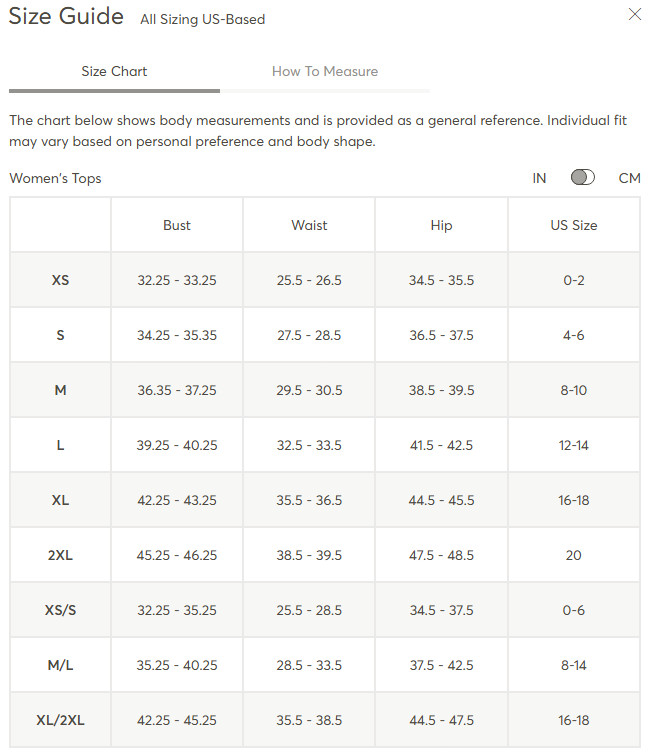Click the XL hip 44.5 - 45.5 cell

[x=441, y=500]
